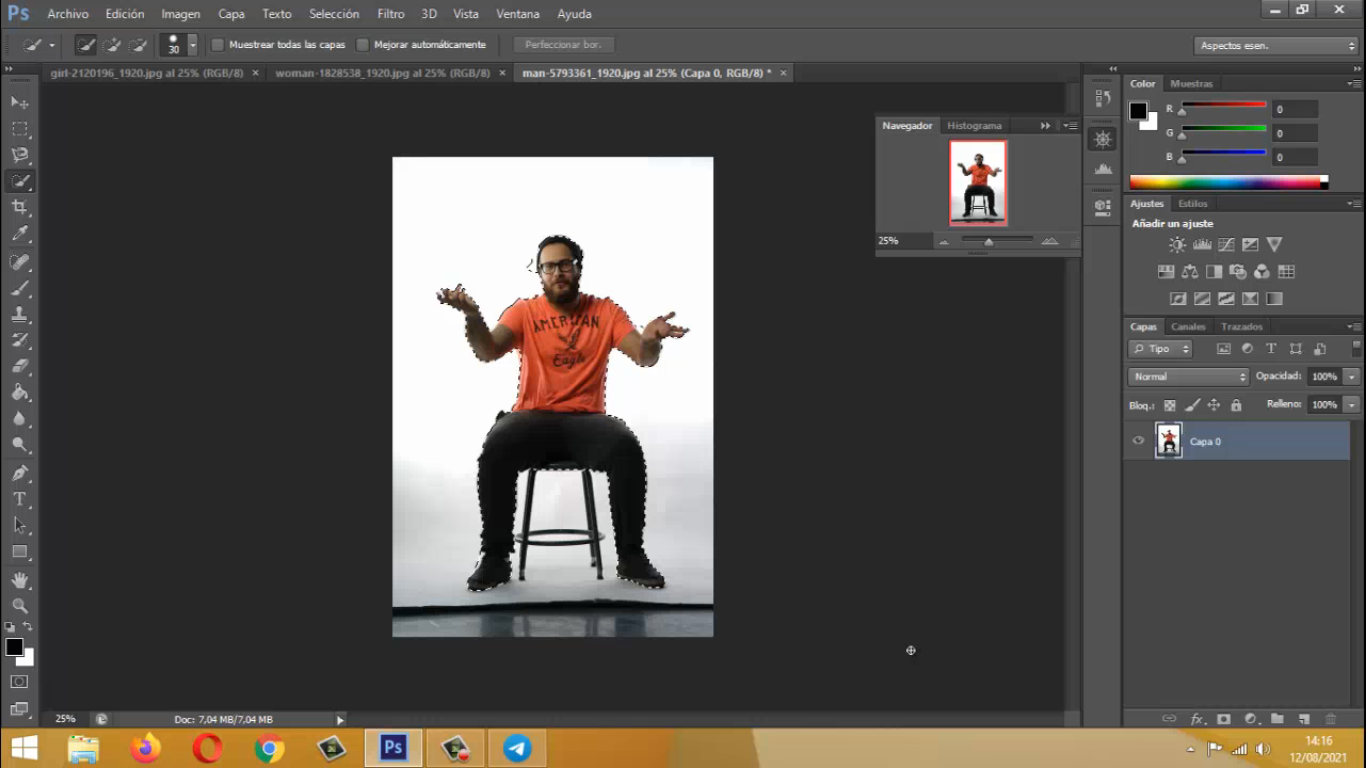The height and width of the screenshot is (768, 1366).
Task: Click the color spectrum ramp
Action: [x=1229, y=182]
